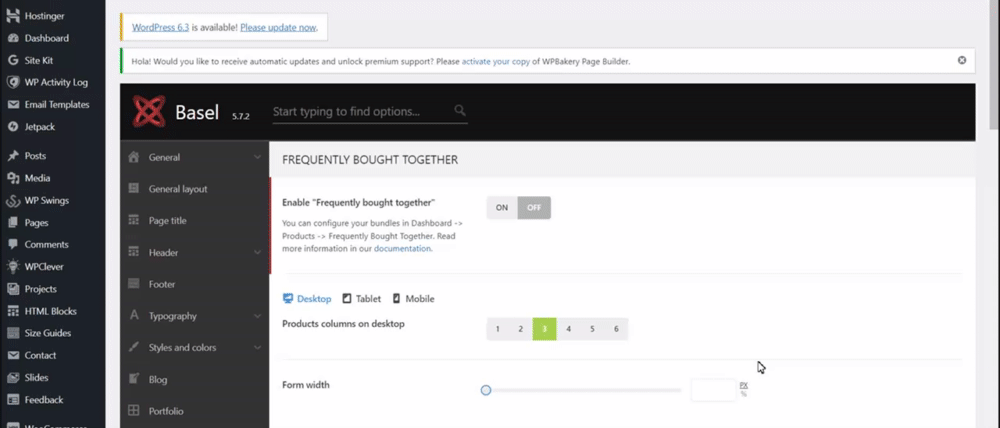Click the Basel red logo
The image size is (1000, 428).
(x=149, y=112)
